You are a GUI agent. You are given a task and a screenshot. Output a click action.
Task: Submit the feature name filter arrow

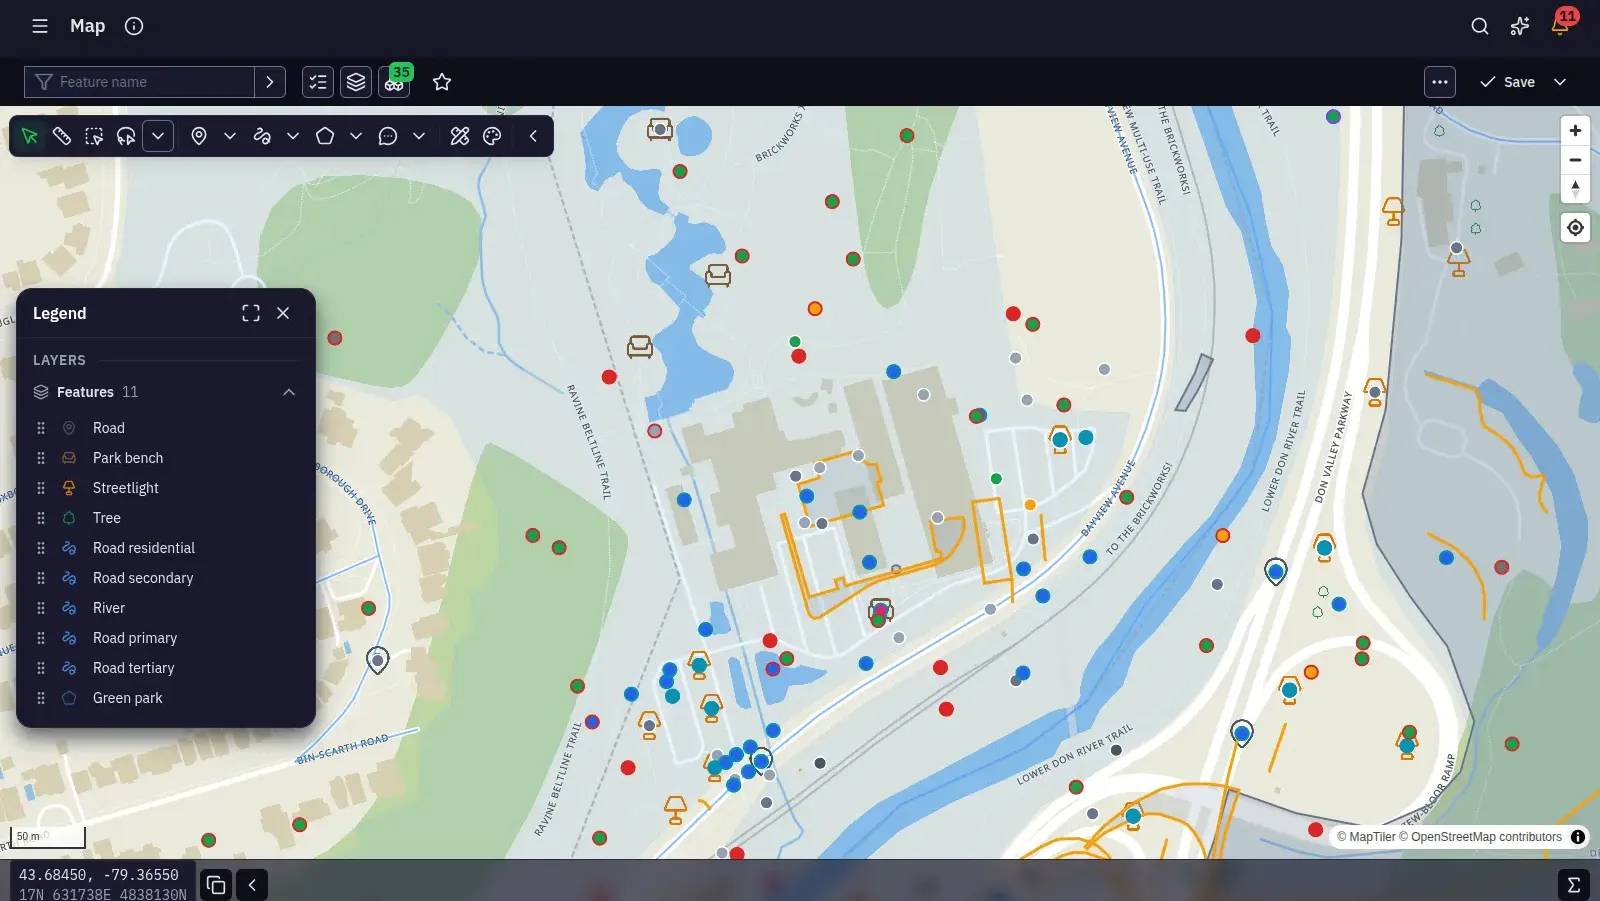click(270, 82)
